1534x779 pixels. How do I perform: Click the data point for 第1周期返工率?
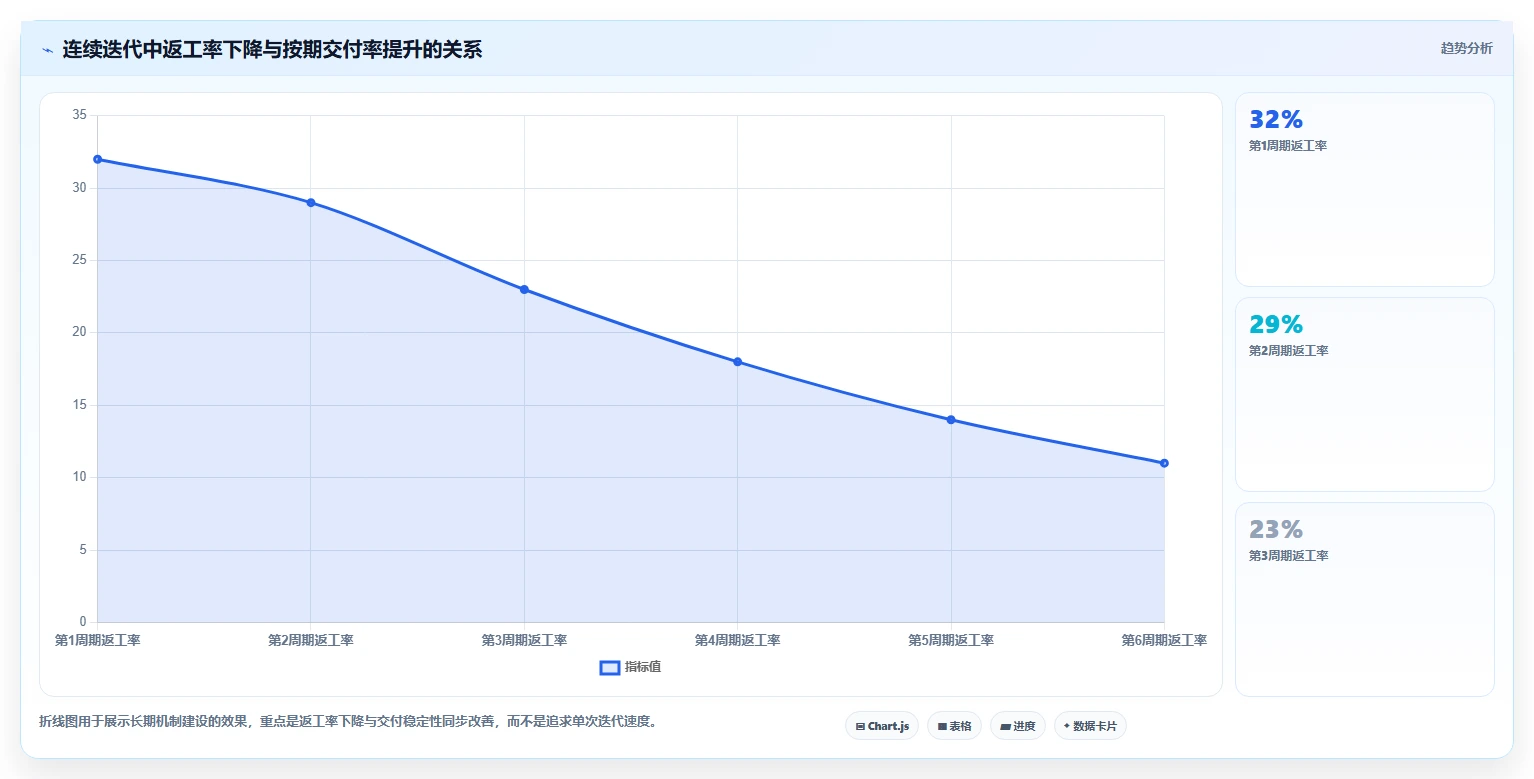pos(97,159)
